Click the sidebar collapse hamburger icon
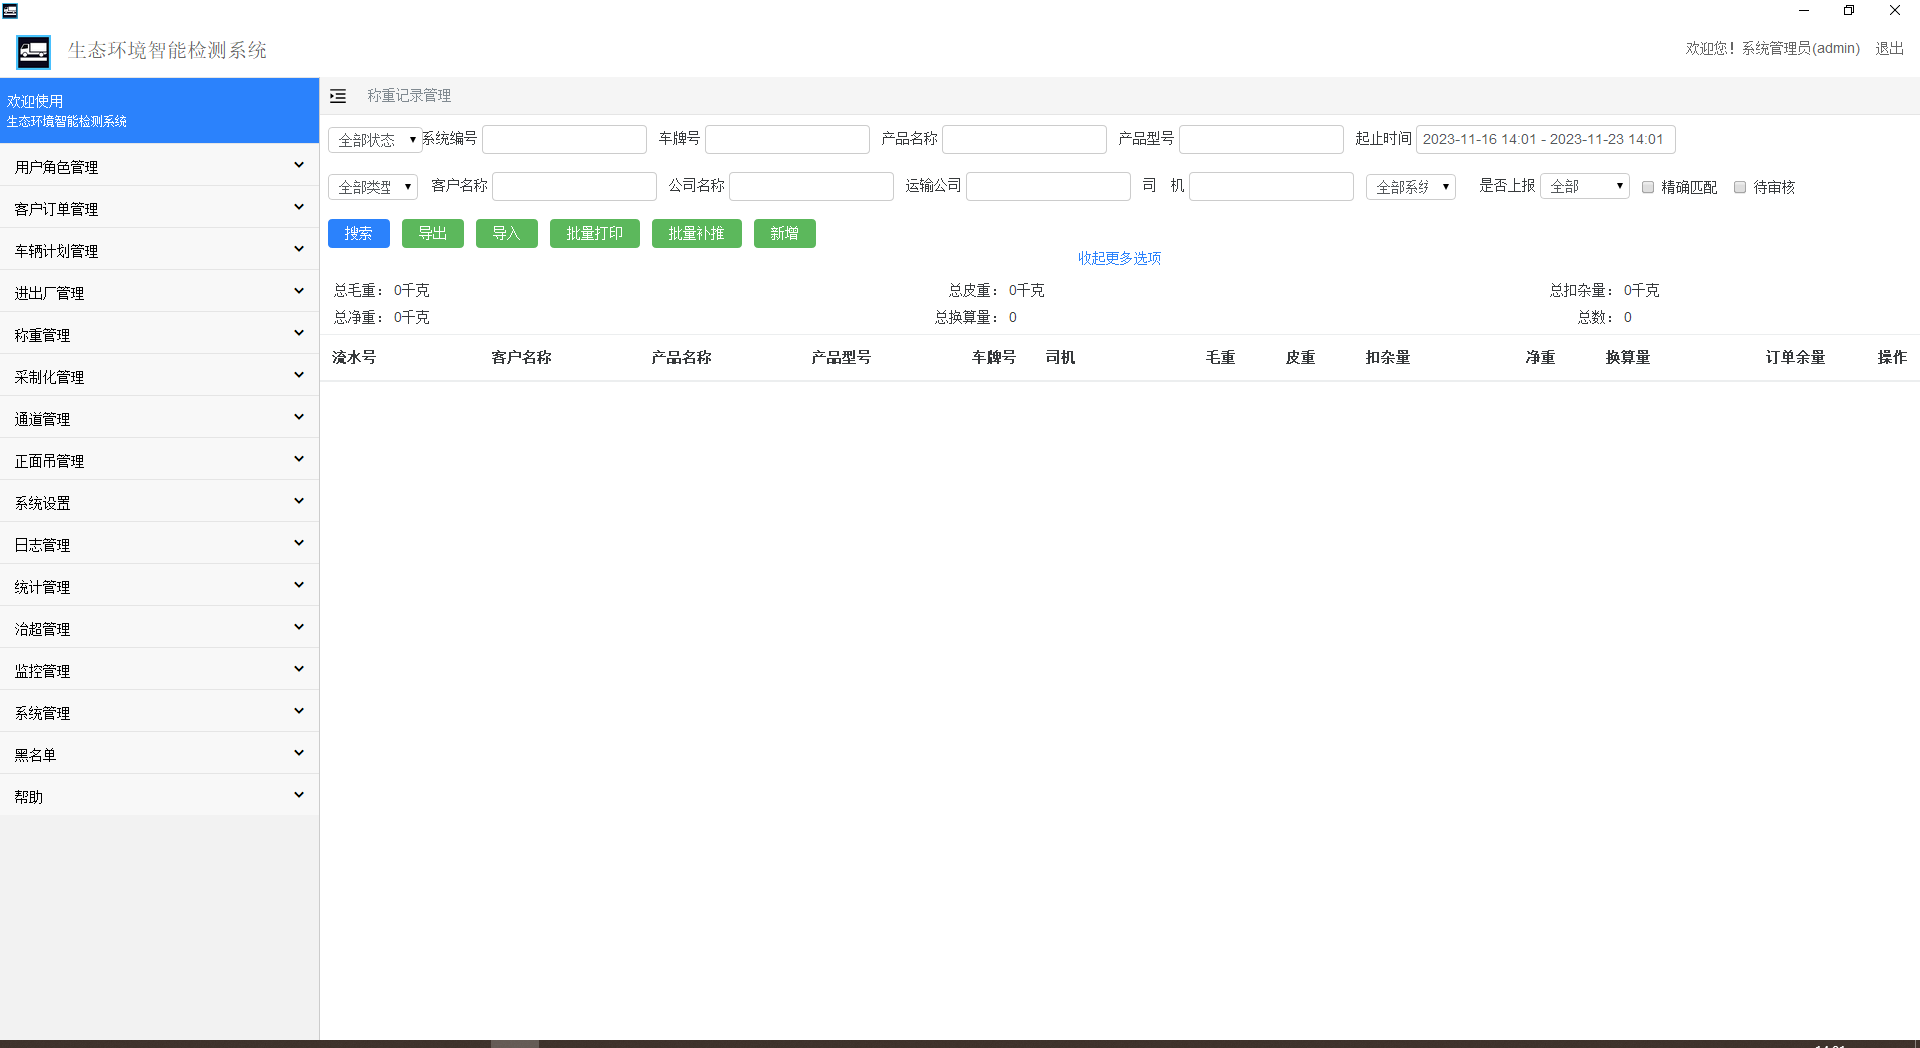 (338, 96)
